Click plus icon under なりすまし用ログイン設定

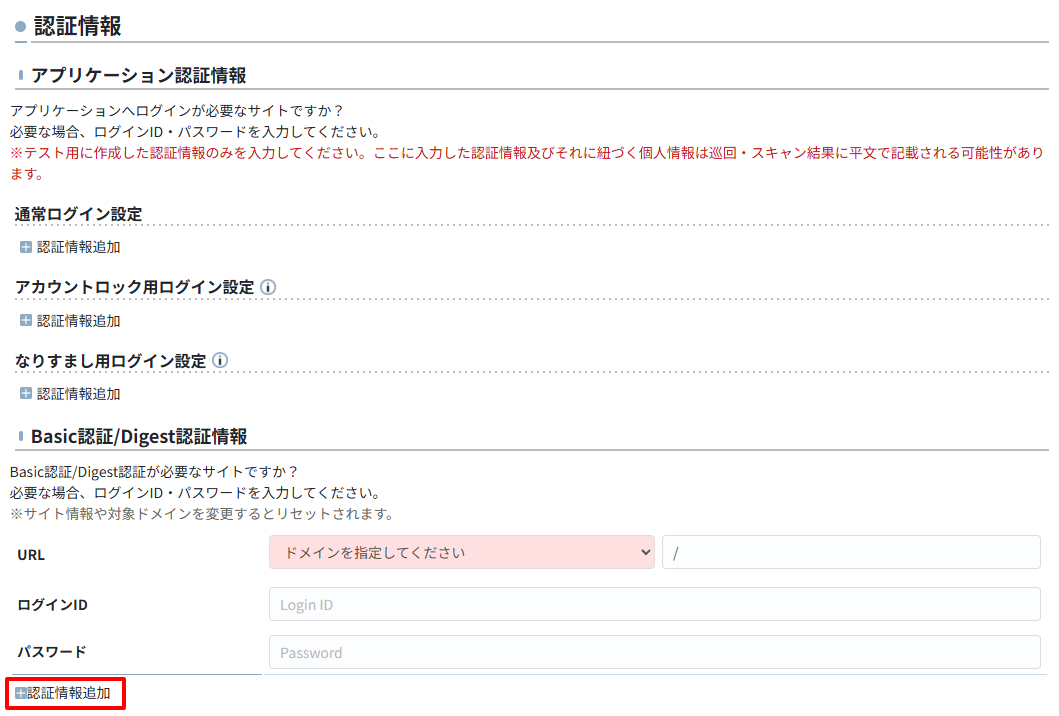(x=26, y=393)
